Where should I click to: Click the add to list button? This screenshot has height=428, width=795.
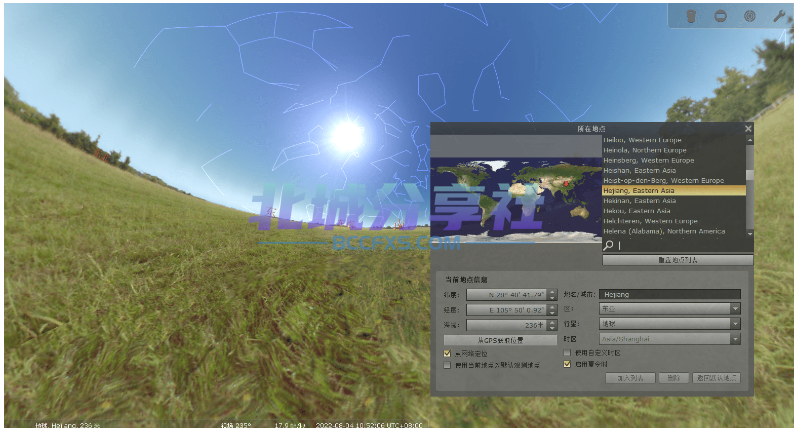[630, 378]
